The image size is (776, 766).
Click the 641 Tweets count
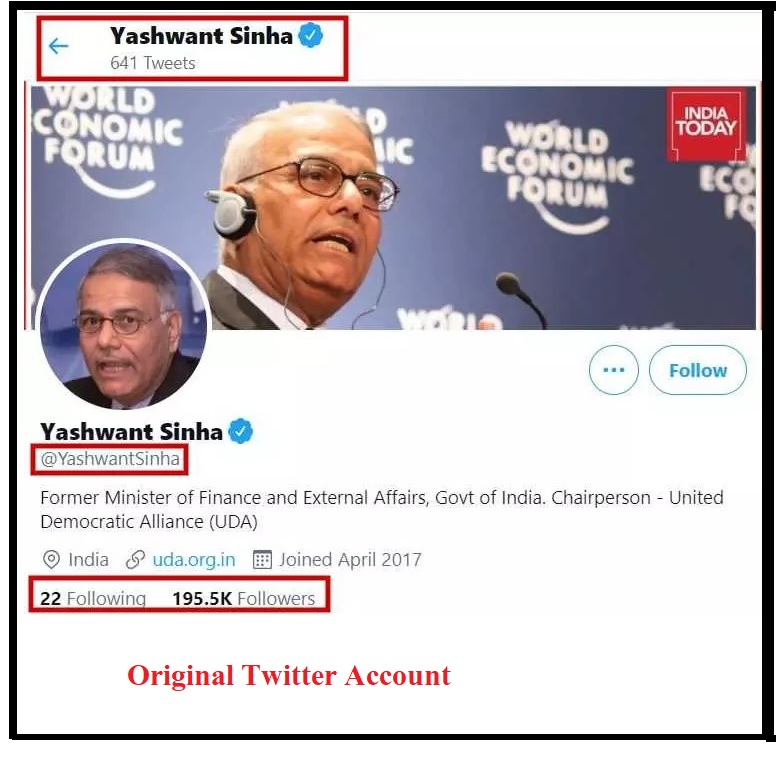153,63
